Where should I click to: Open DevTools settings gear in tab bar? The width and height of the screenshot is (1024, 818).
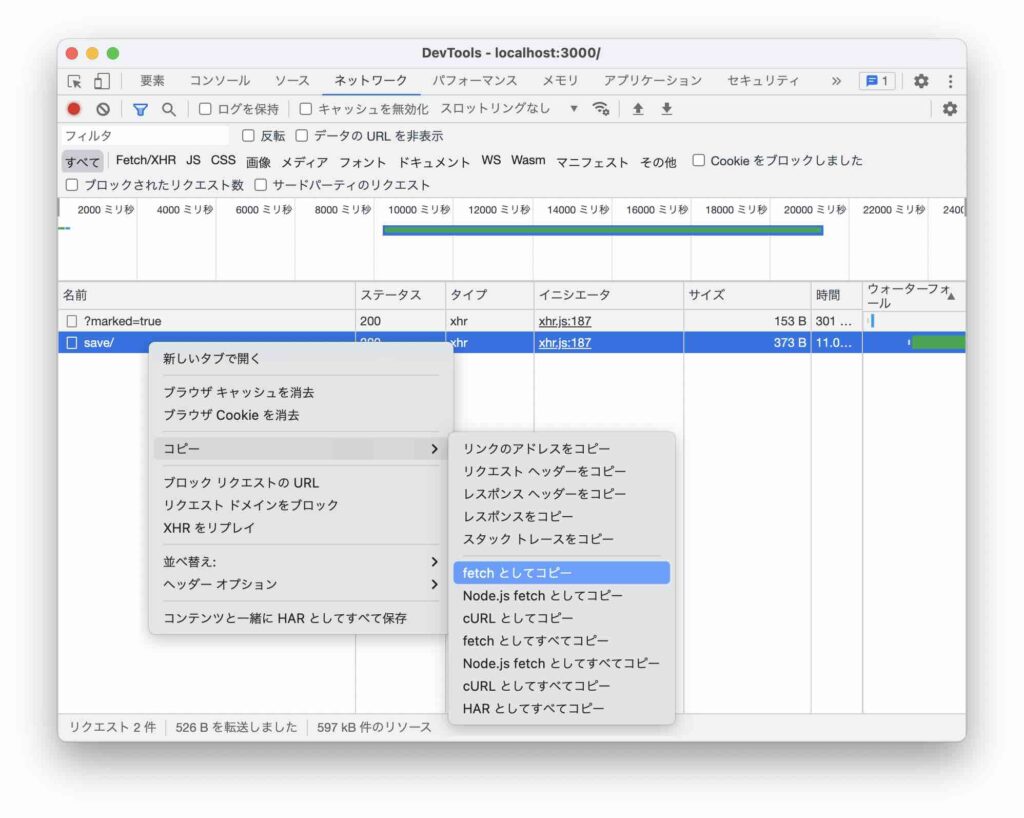(x=921, y=82)
